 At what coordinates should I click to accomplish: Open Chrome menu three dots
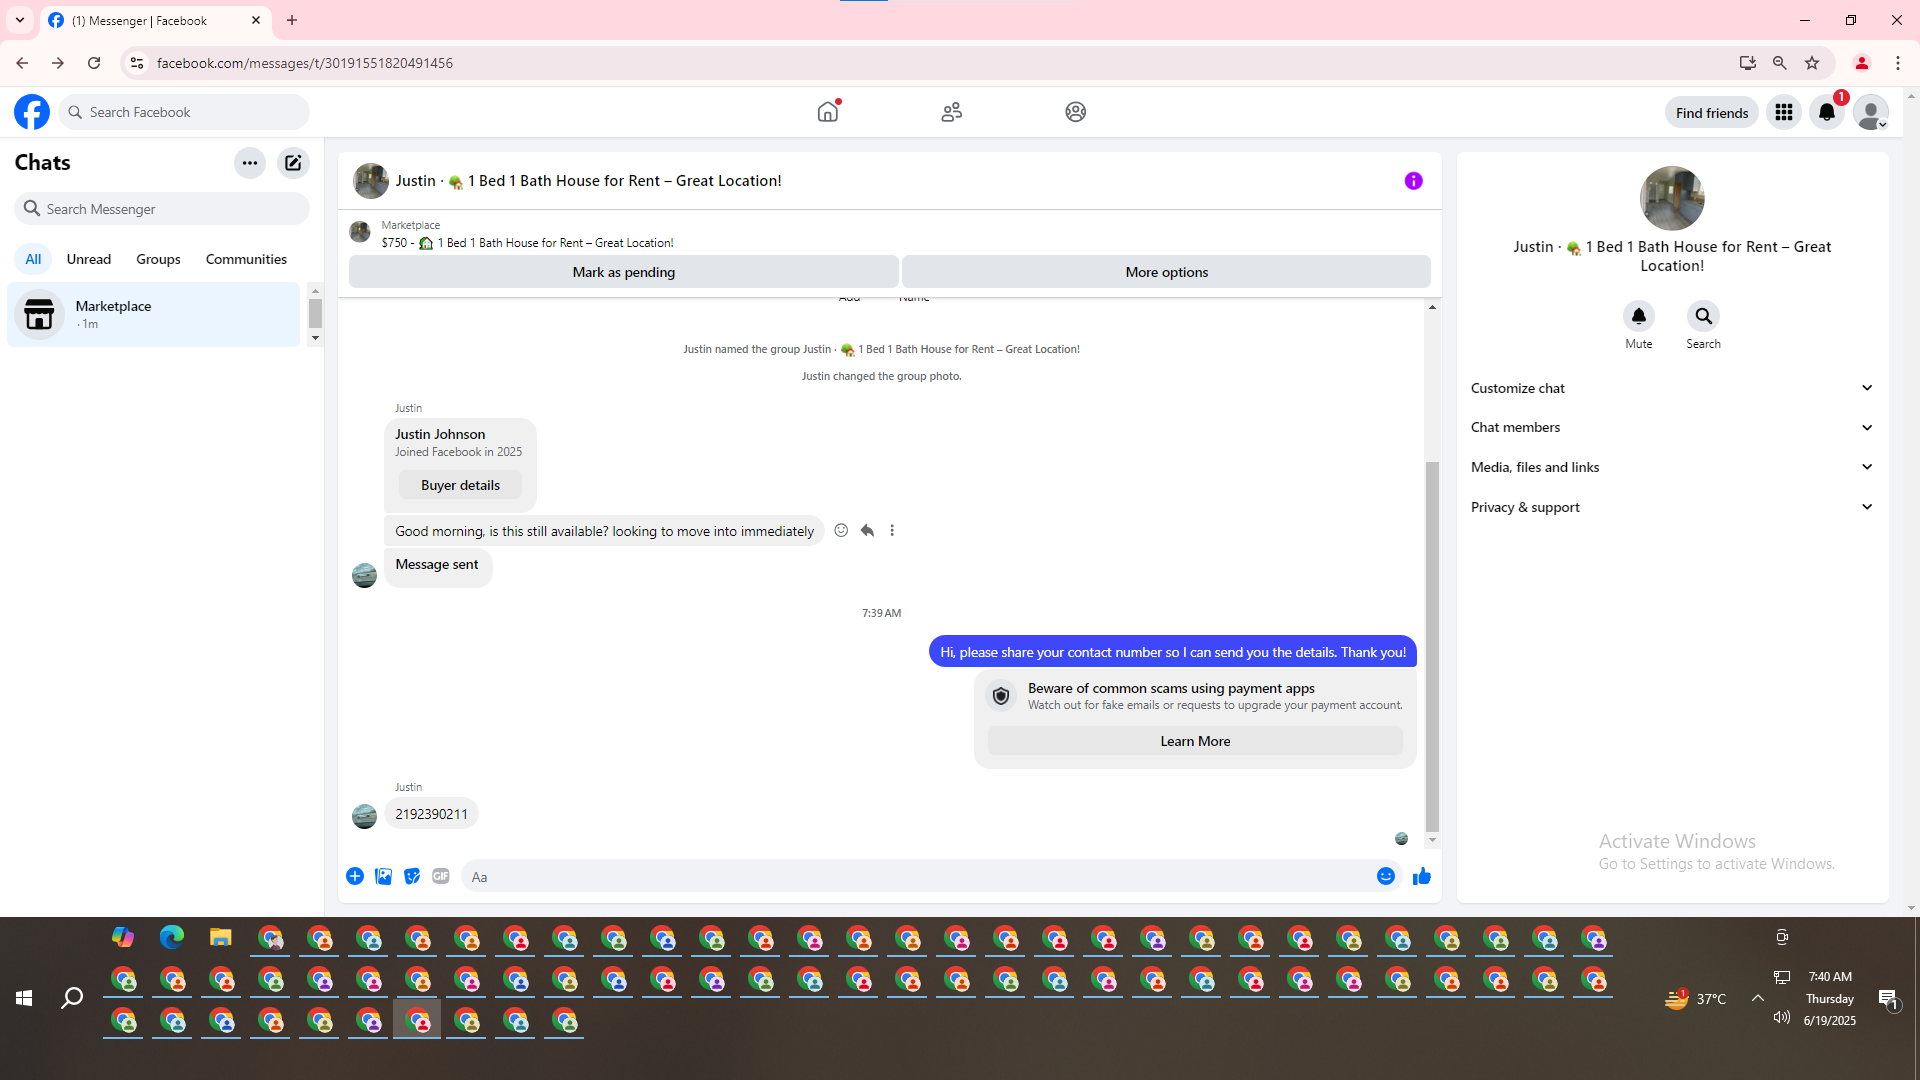point(1898,63)
